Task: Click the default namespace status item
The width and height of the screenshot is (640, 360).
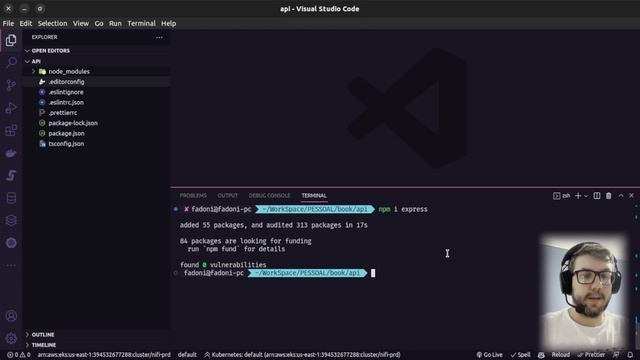Action: pos(187,355)
